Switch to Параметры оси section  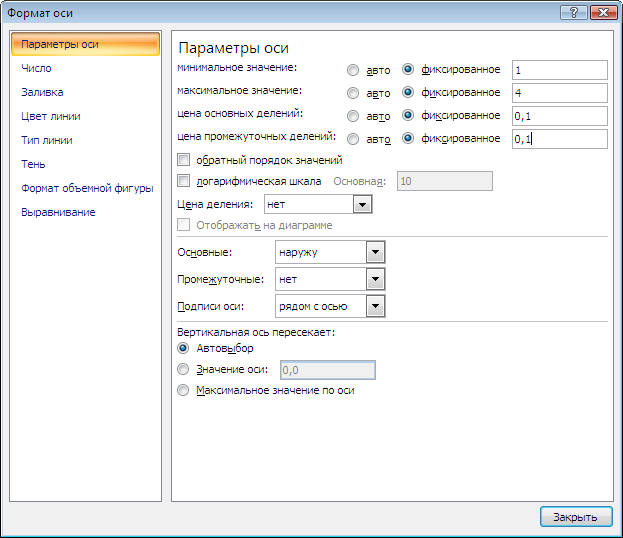point(85,44)
